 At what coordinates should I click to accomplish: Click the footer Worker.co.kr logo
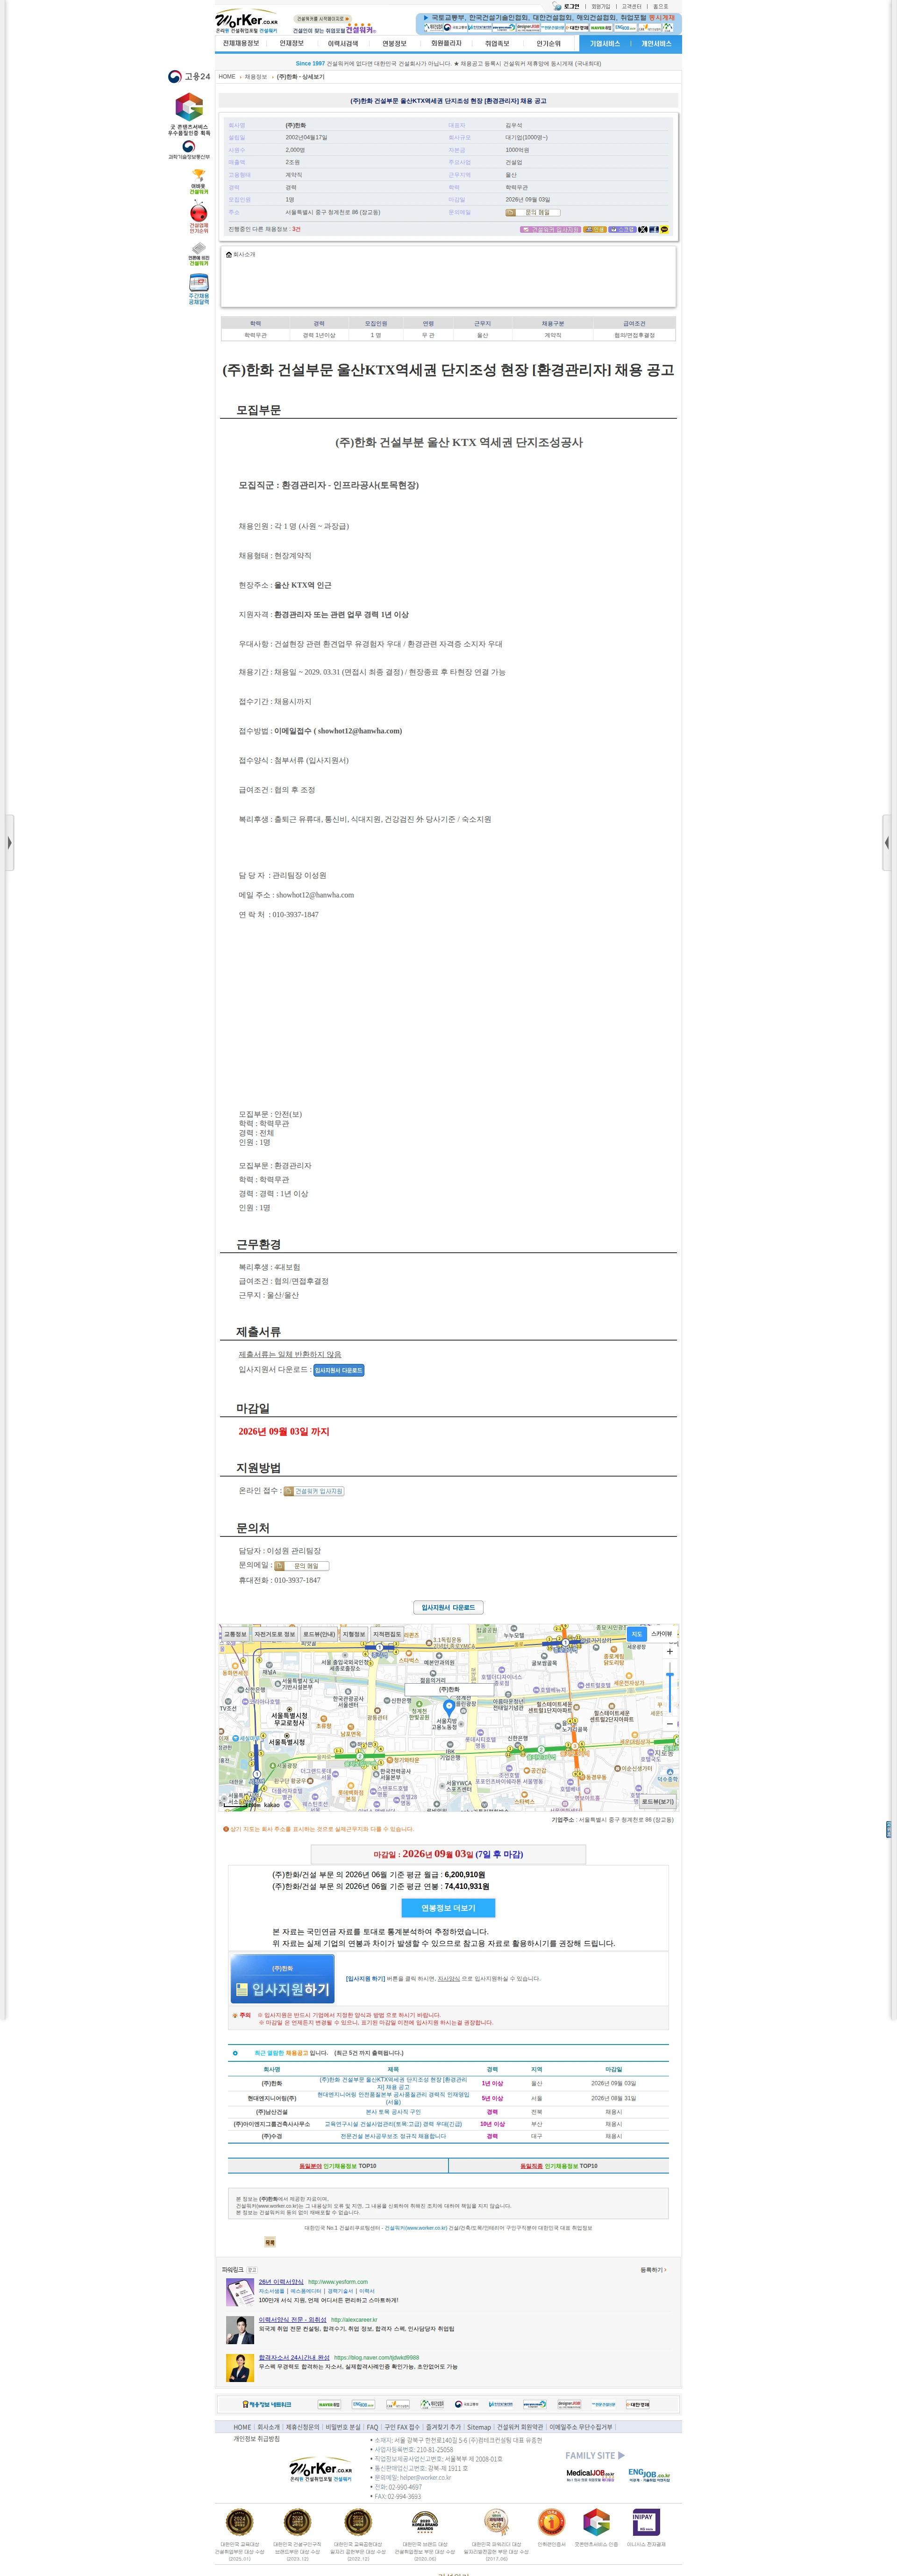point(321,2469)
